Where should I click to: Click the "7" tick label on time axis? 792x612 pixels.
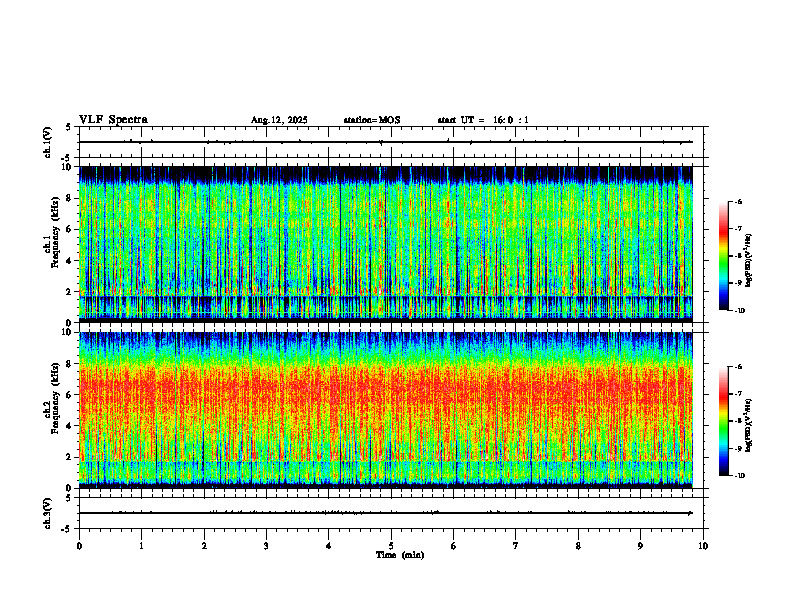pos(516,546)
